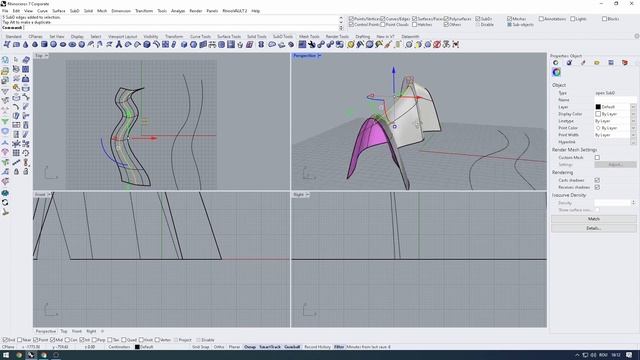The width and height of the screenshot is (640, 360).
Task: Select the blue shaded cube toolbar icon
Action: [x=184, y=44]
